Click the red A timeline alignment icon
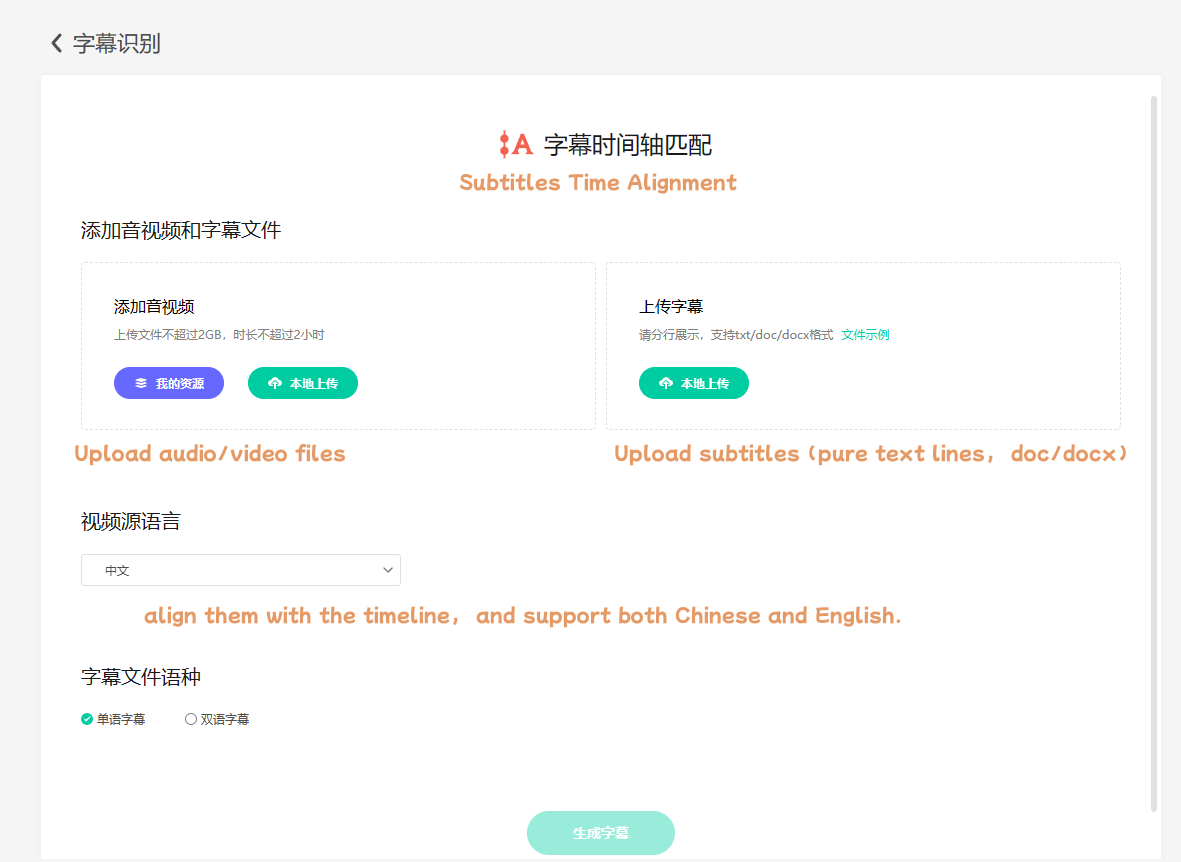1181x862 pixels. (515, 144)
